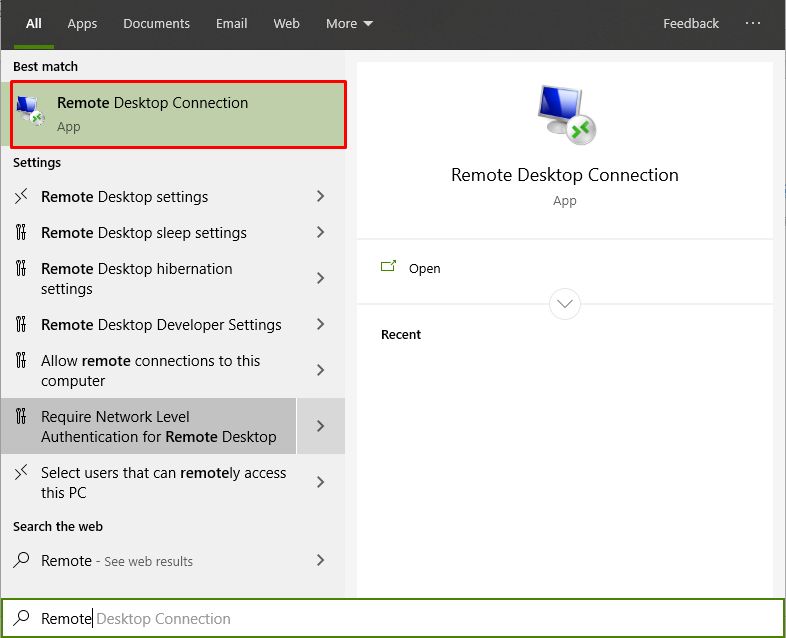
Task: Switch to the Web tab
Action: (x=286, y=24)
